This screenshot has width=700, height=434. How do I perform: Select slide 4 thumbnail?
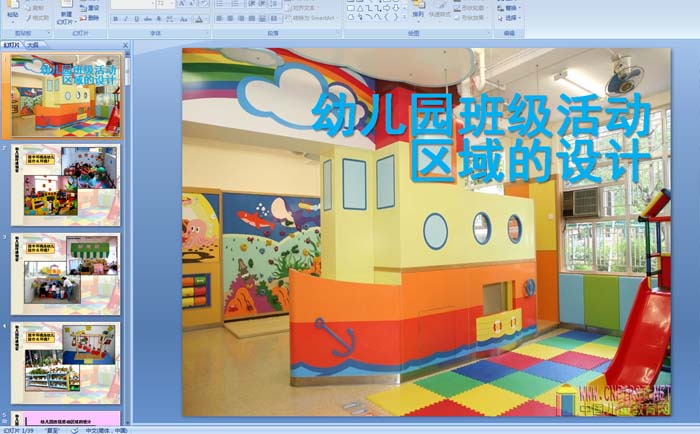click(66, 363)
